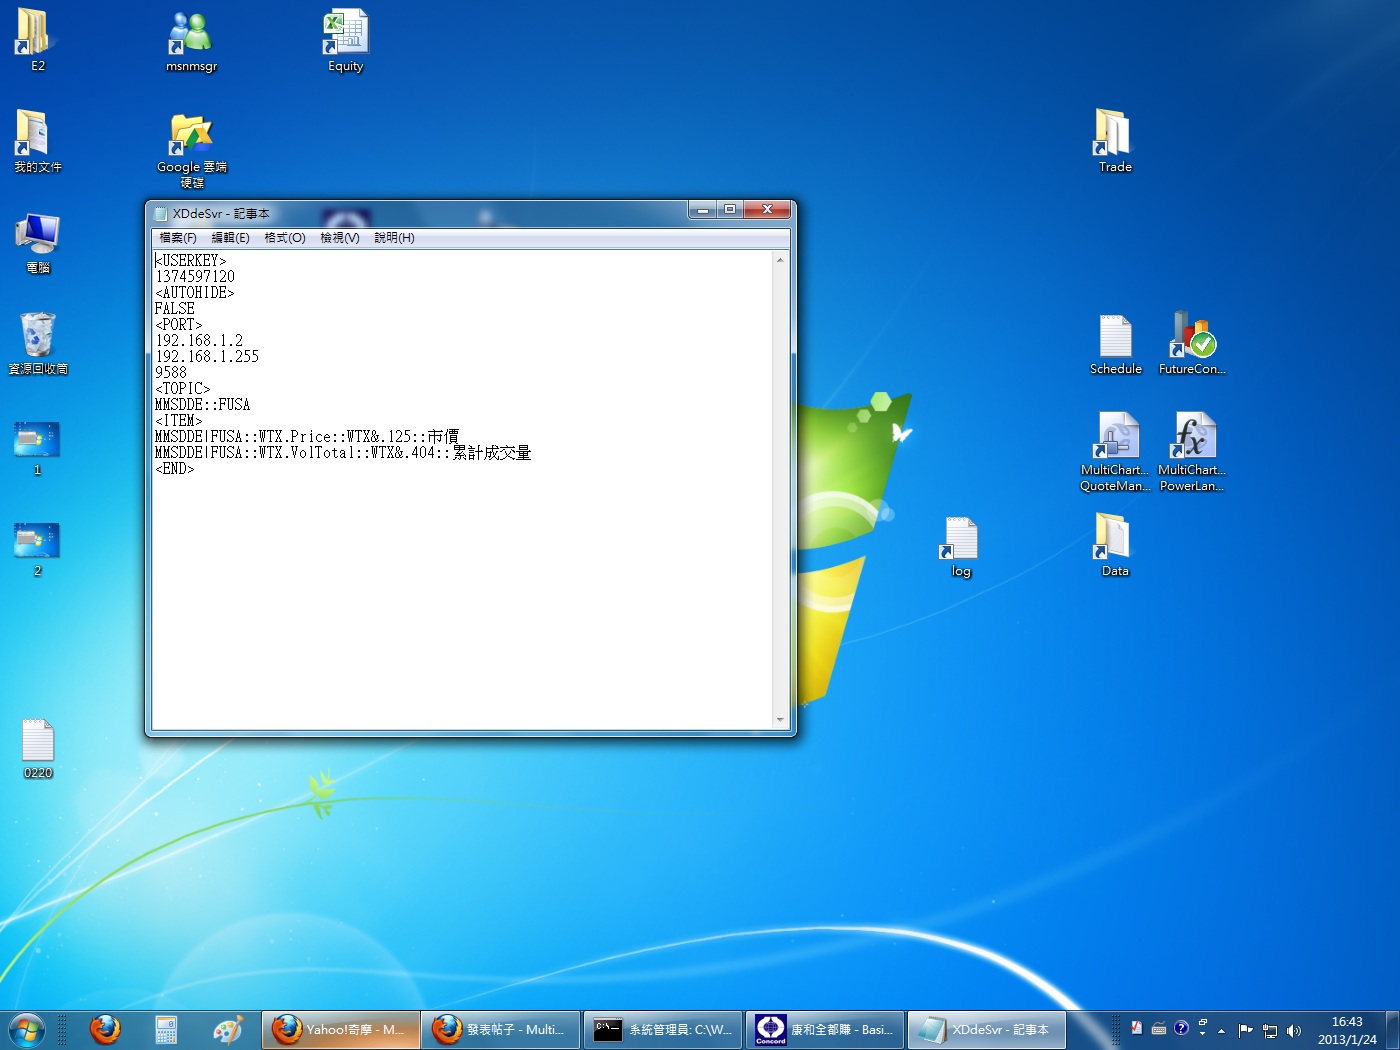The image size is (1400, 1050).
Task: Click the MMSDDE::FUSA topic line
Action: pyautogui.click(x=203, y=405)
